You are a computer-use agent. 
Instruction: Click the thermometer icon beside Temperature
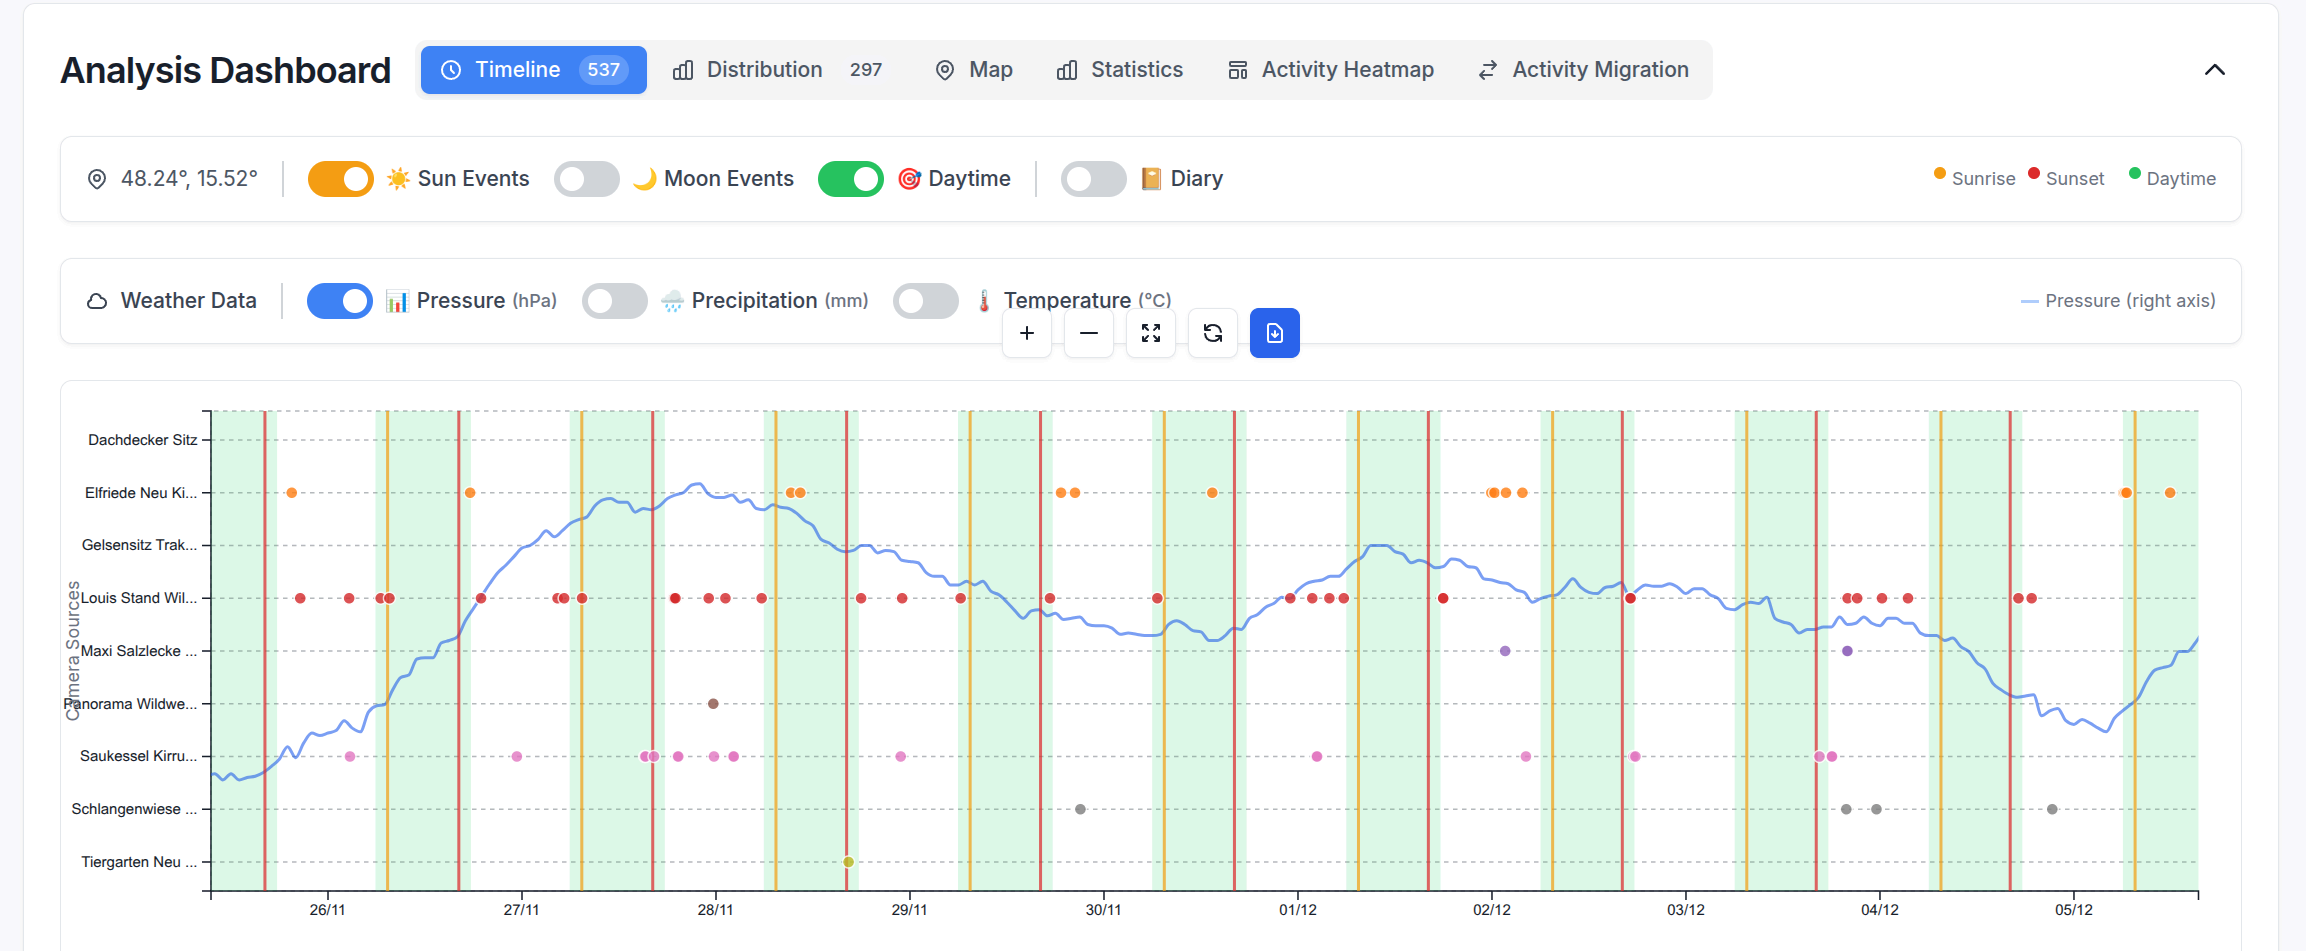[983, 299]
